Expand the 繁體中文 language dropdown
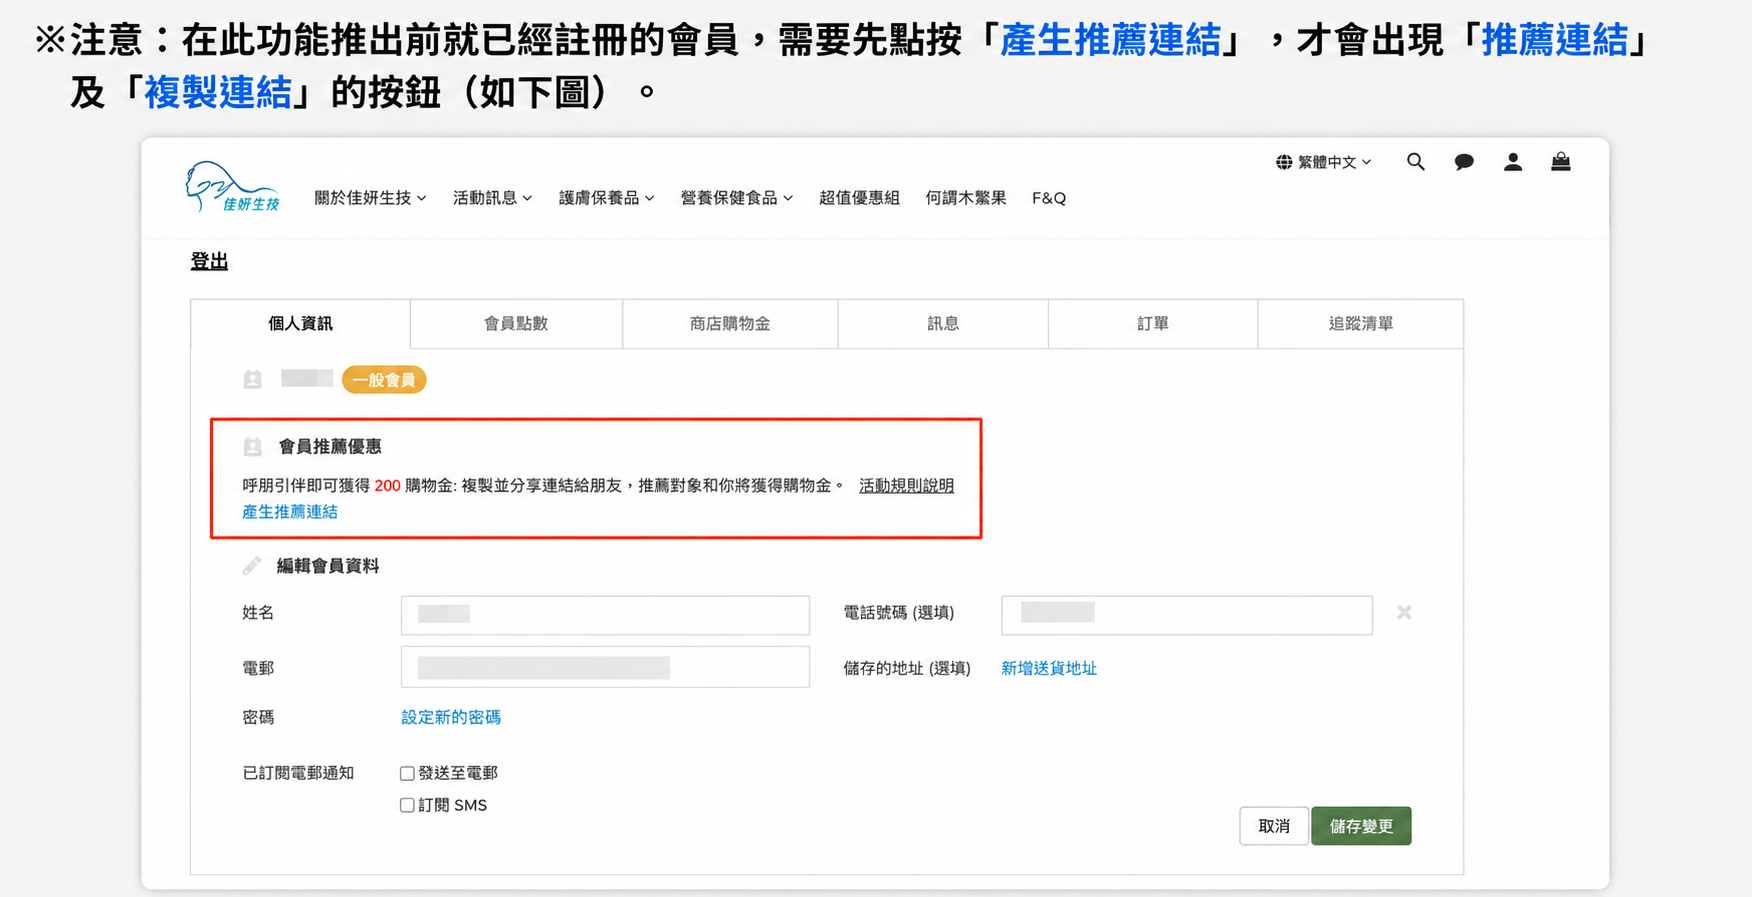1752x897 pixels. point(1324,162)
